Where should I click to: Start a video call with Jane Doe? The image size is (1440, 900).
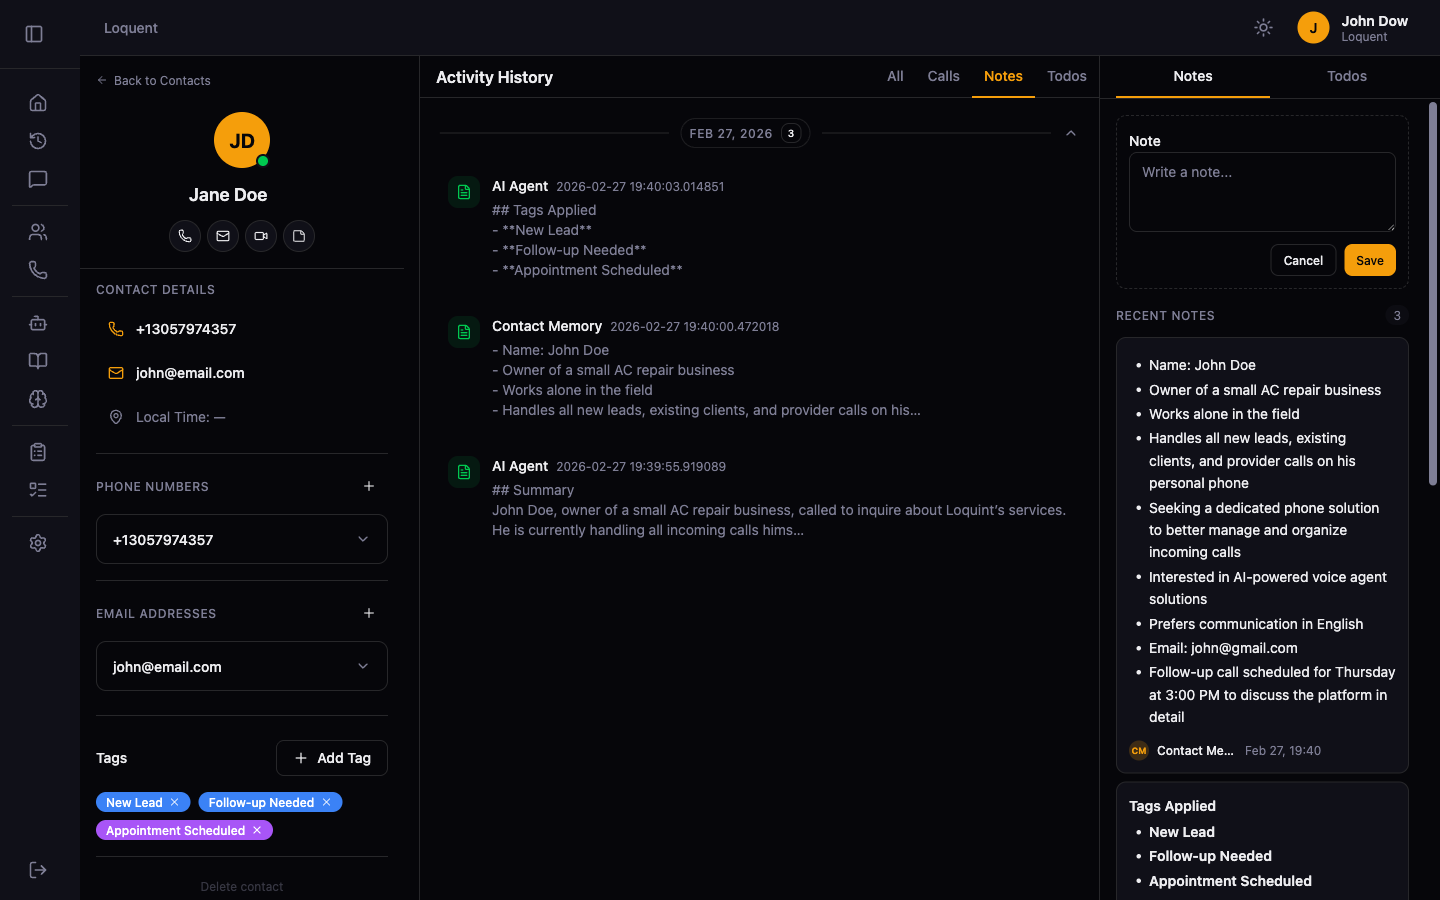click(x=261, y=236)
